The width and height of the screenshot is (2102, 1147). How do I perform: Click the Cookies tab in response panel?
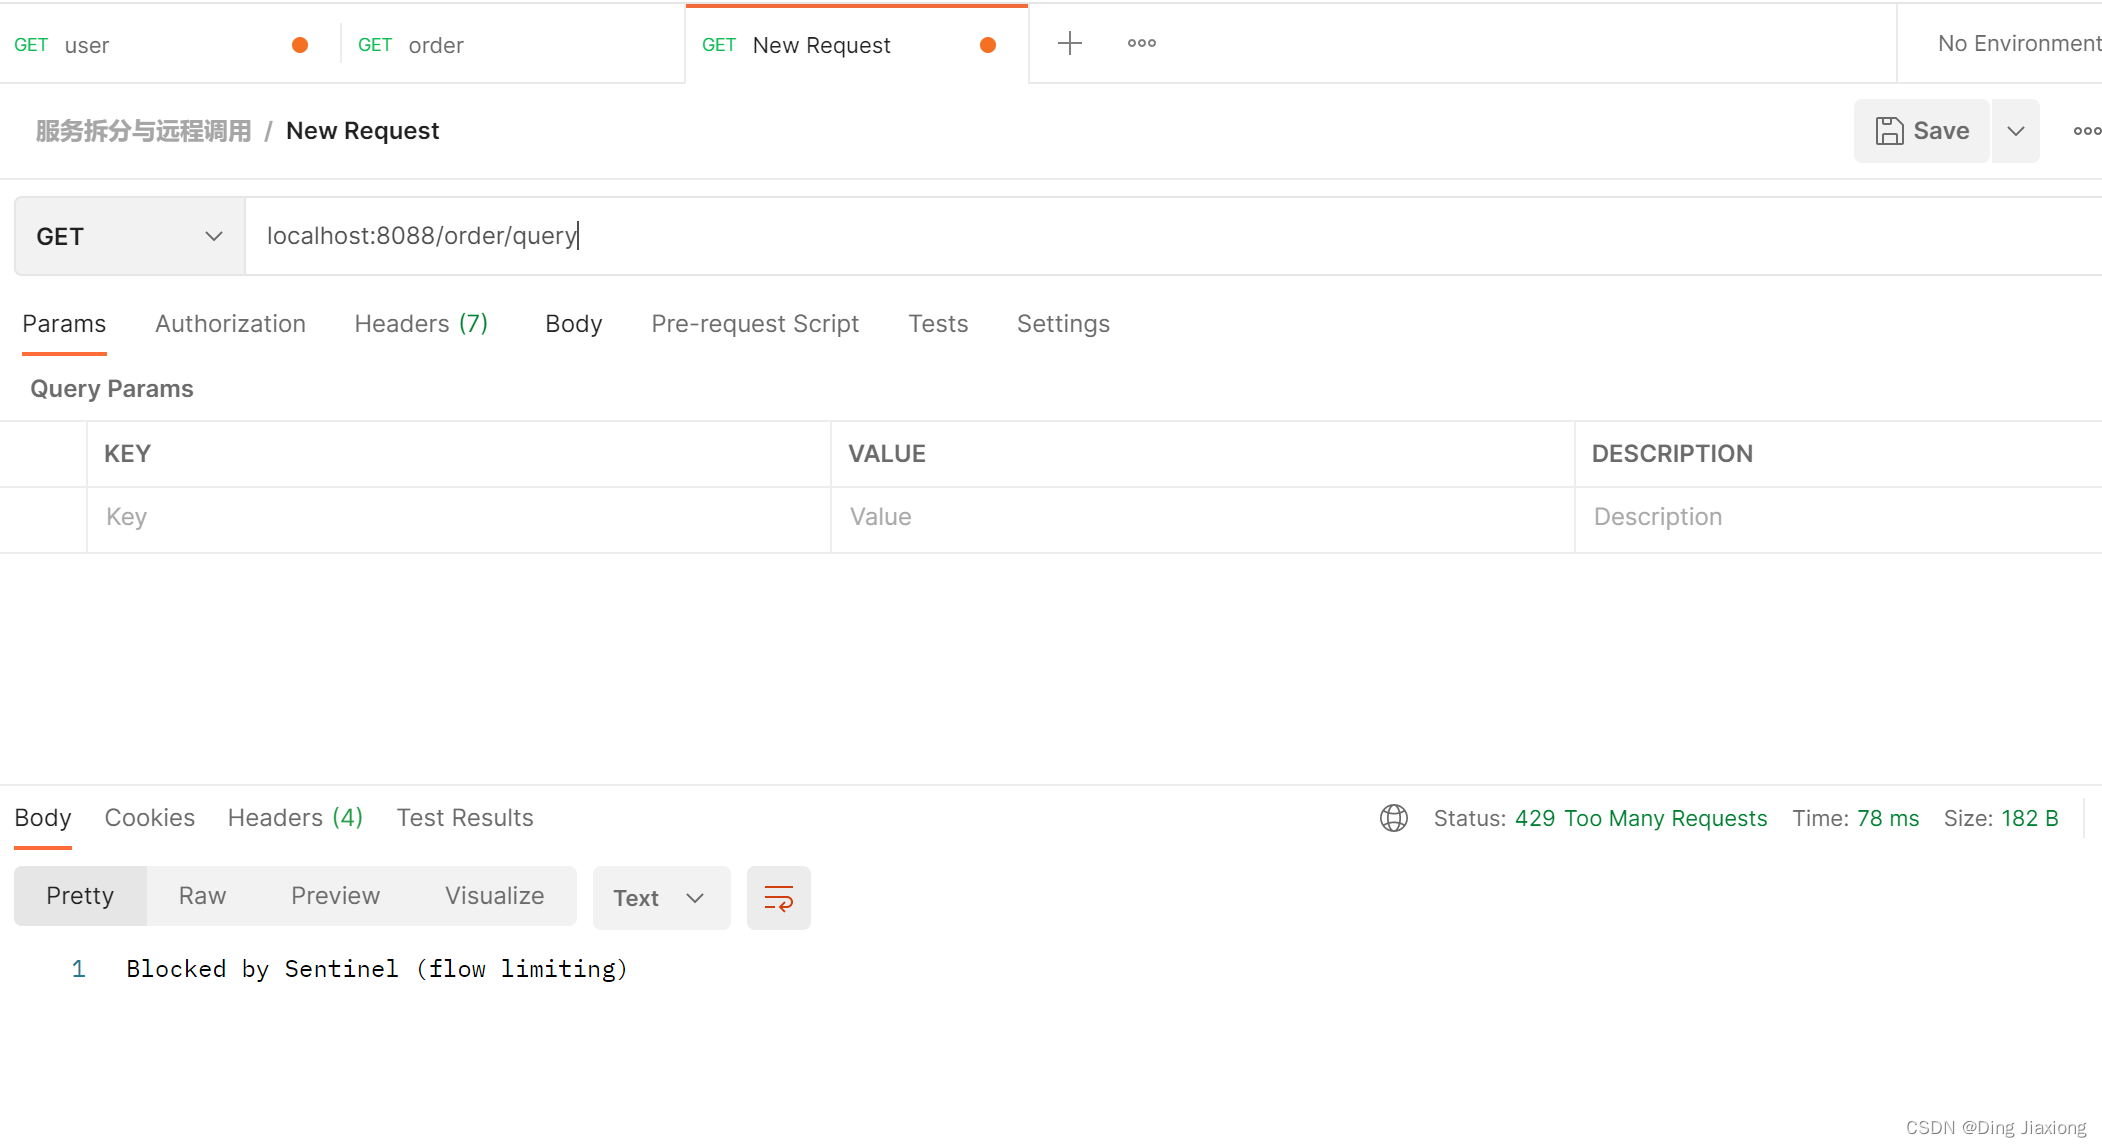pyautogui.click(x=150, y=818)
